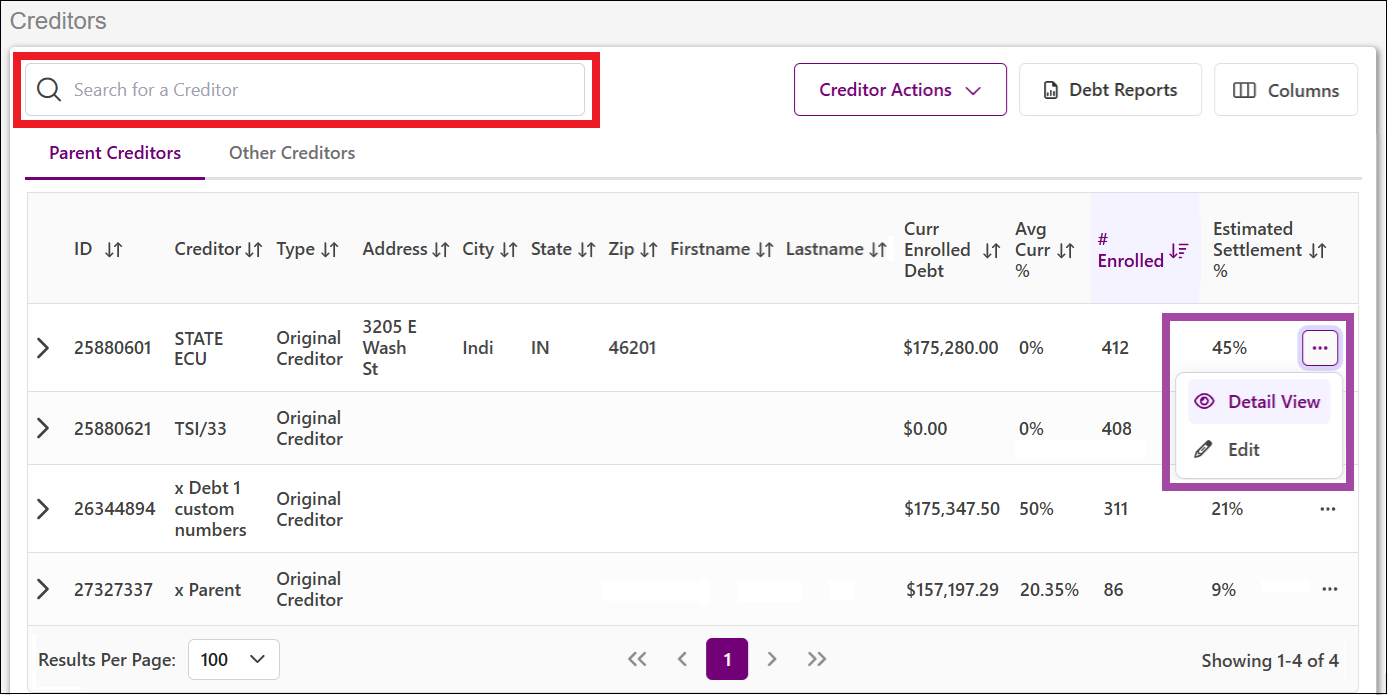Viewport: 1388px width, 695px height.
Task: Click the 46201 zip code
Action: (632, 348)
